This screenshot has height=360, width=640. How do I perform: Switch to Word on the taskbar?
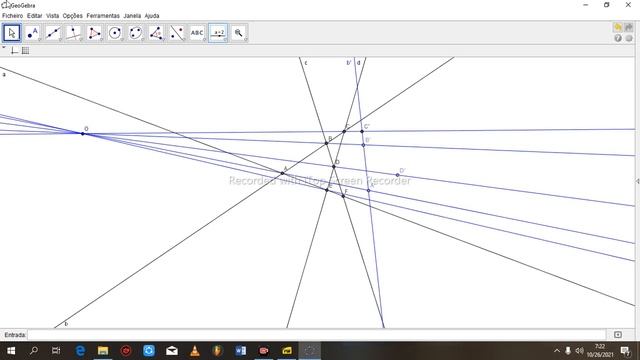tap(241, 351)
